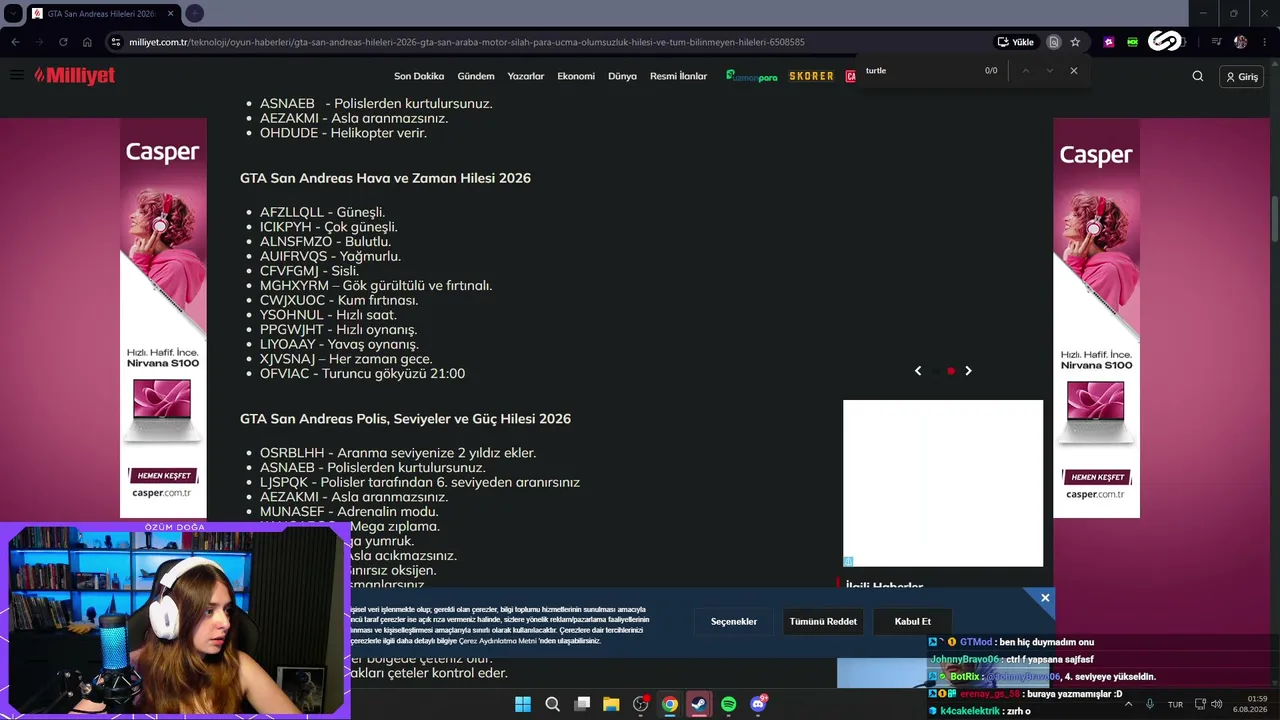
Task: Click Tümünü Reddet cookie button
Action: click(x=823, y=621)
